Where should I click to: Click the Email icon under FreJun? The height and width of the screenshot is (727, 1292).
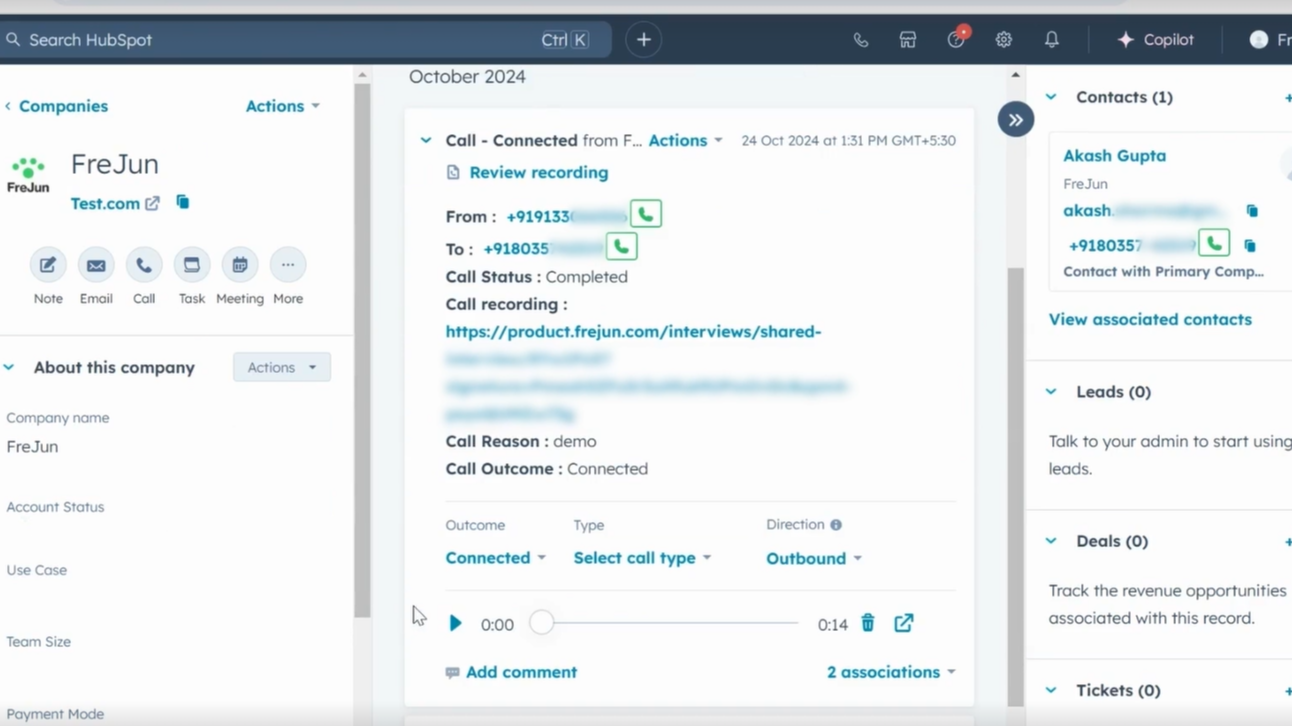96,265
